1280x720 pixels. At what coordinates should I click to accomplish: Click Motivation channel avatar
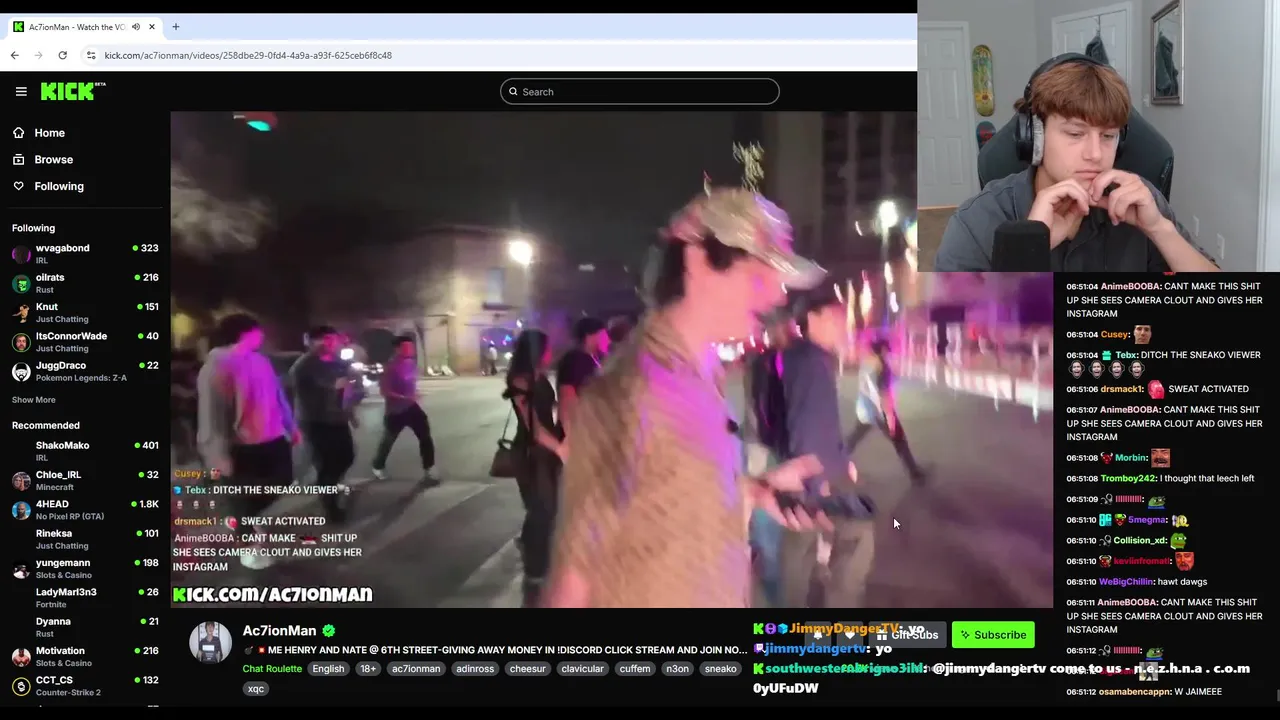click(21, 657)
